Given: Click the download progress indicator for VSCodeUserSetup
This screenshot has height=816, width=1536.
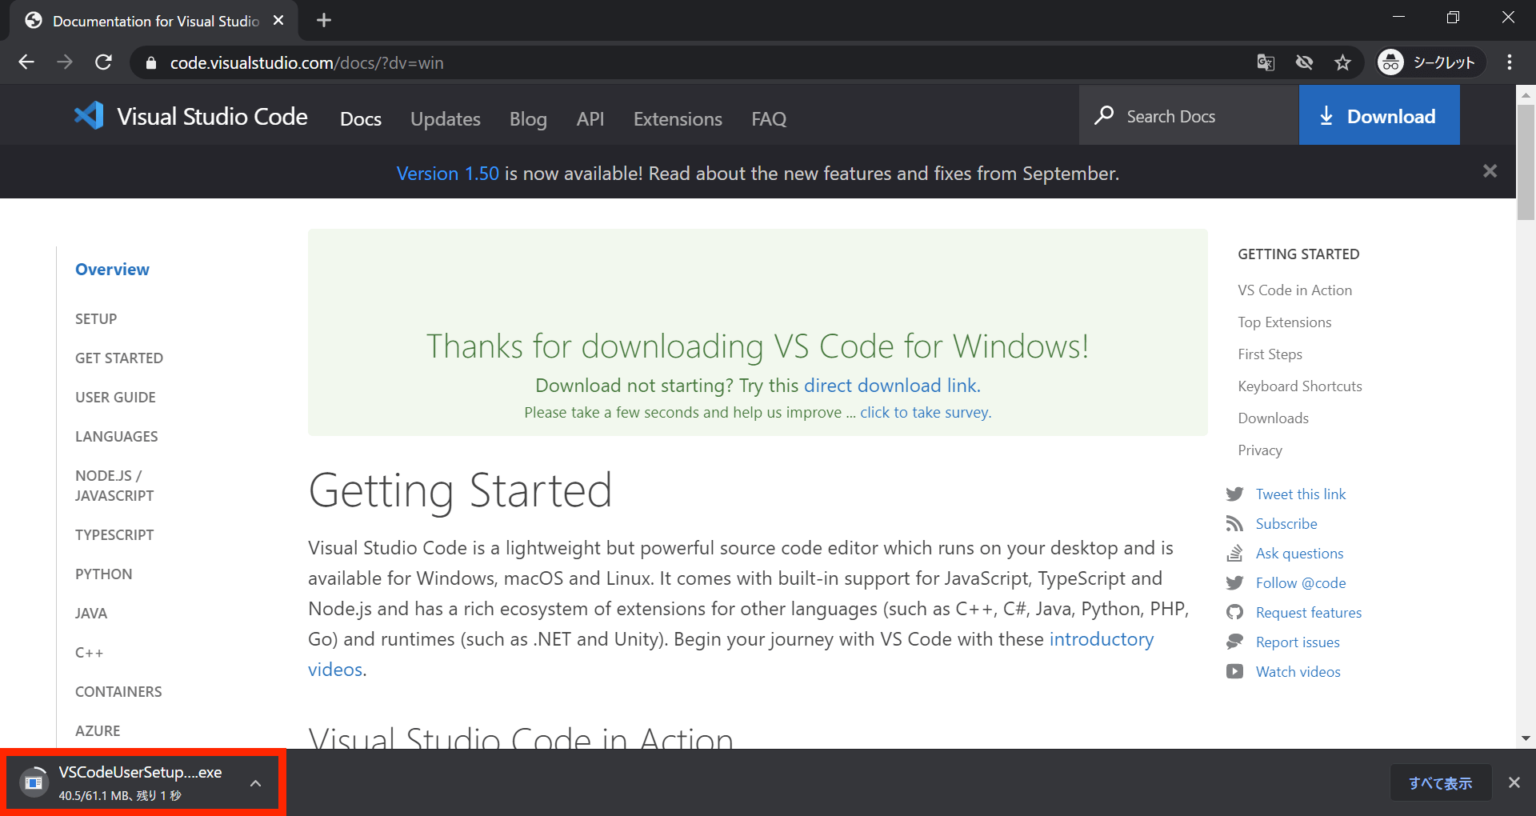Looking at the screenshot, I should (34, 781).
